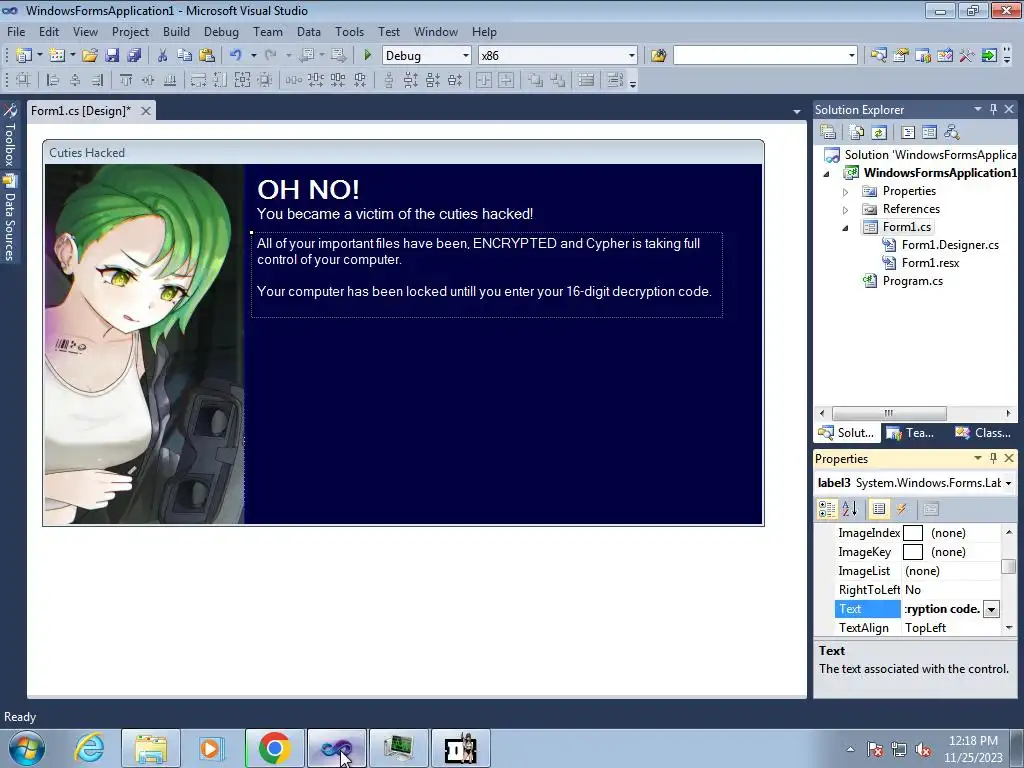Expand the Properties node in Solution Explorer

pyautogui.click(x=845, y=192)
